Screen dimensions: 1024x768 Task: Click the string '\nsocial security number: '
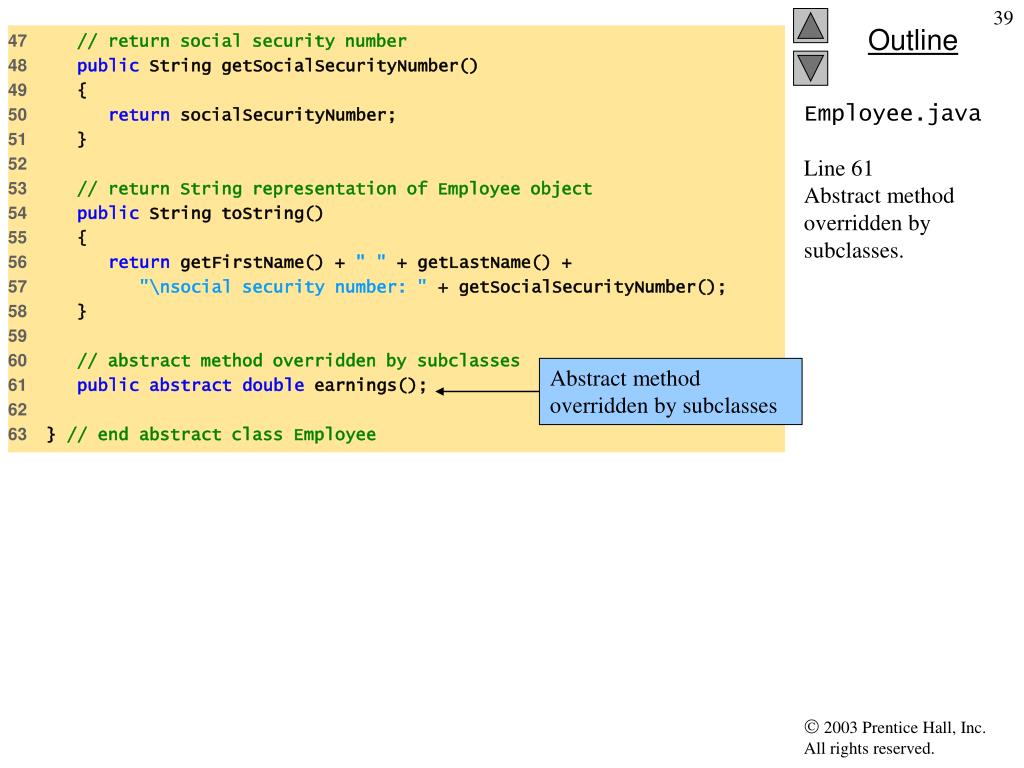(283, 287)
